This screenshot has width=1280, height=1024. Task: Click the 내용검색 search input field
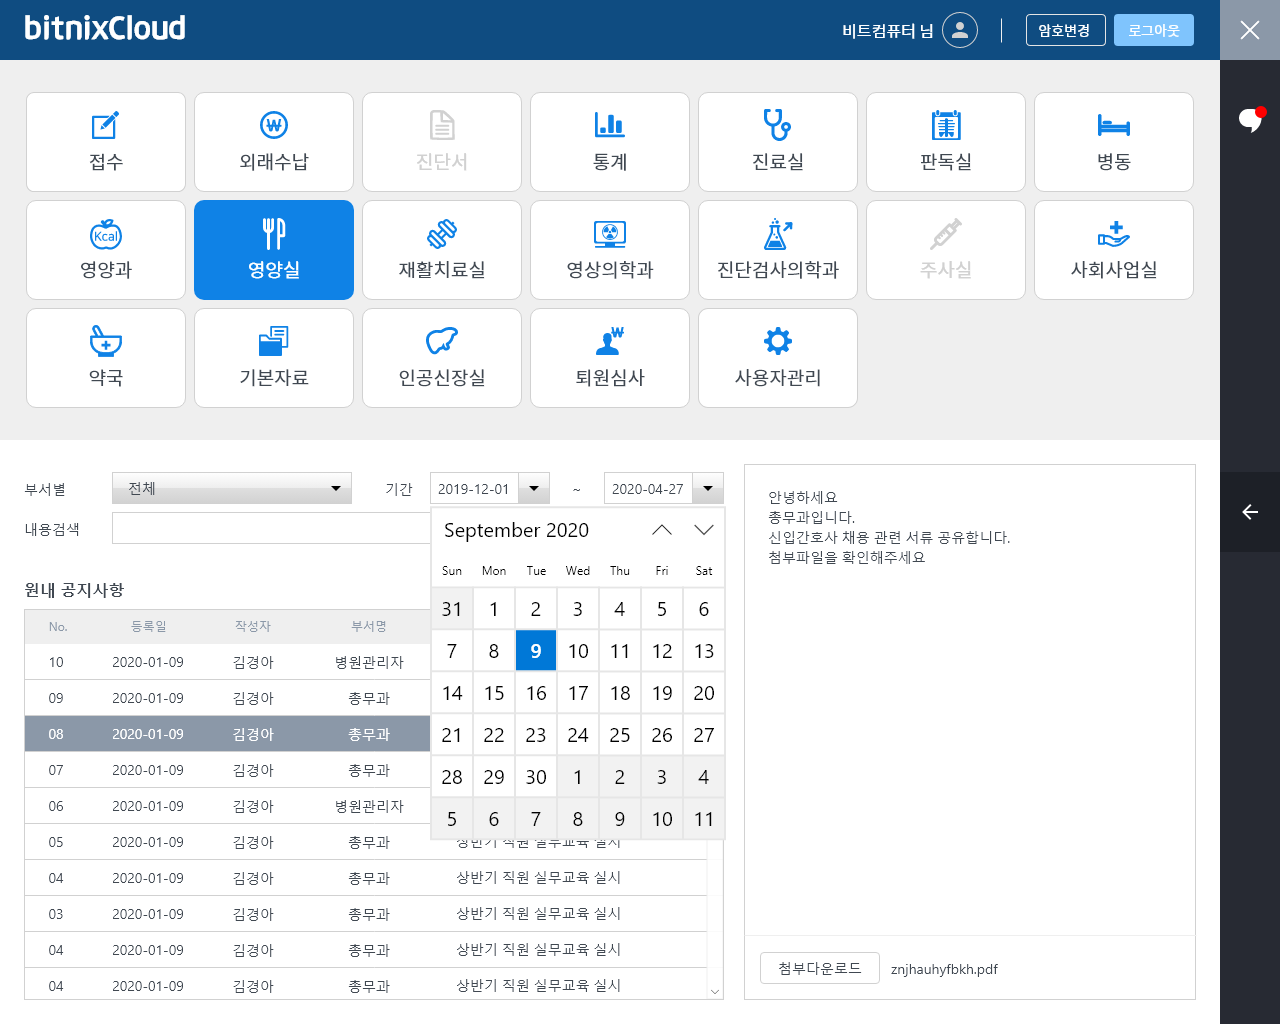272,528
